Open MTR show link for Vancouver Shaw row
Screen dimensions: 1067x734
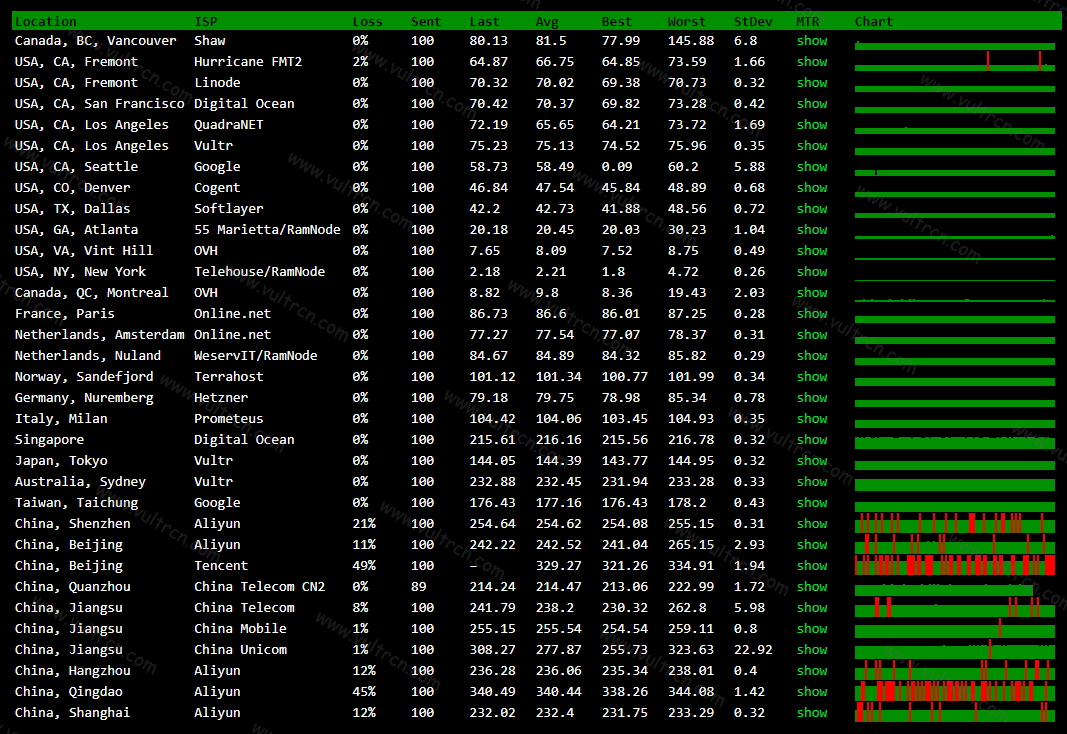[x=812, y=41]
